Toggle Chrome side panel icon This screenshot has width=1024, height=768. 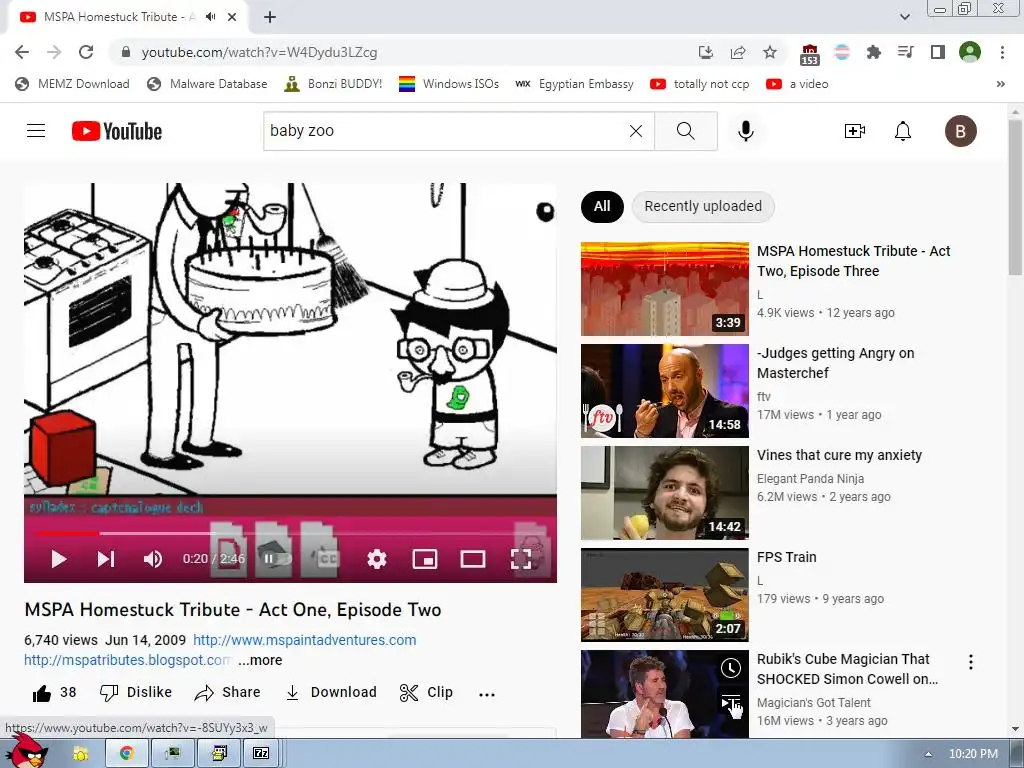(x=938, y=52)
